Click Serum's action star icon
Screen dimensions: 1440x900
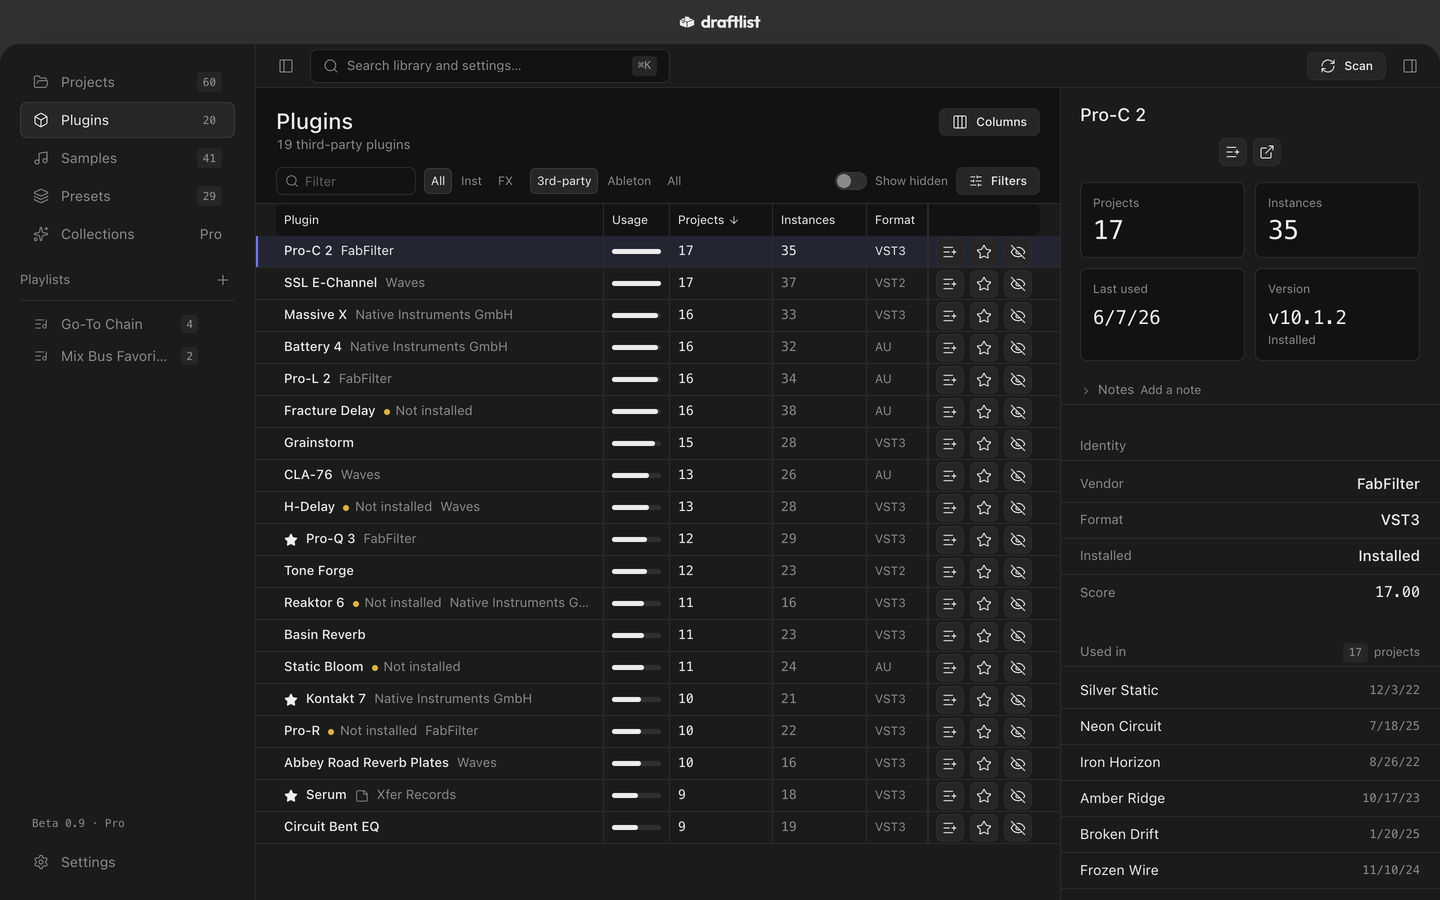coord(984,796)
